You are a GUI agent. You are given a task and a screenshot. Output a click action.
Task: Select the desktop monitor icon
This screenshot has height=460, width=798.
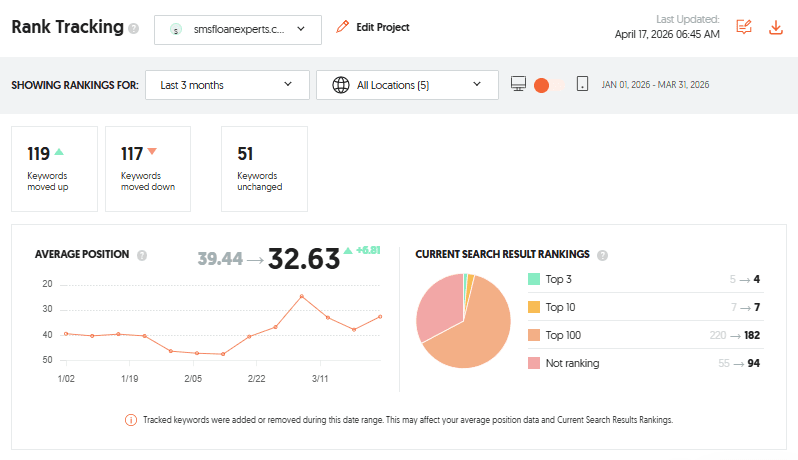click(518, 84)
